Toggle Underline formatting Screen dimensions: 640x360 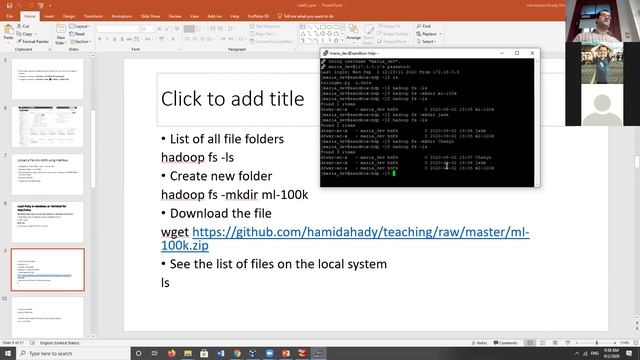[x=114, y=39]
